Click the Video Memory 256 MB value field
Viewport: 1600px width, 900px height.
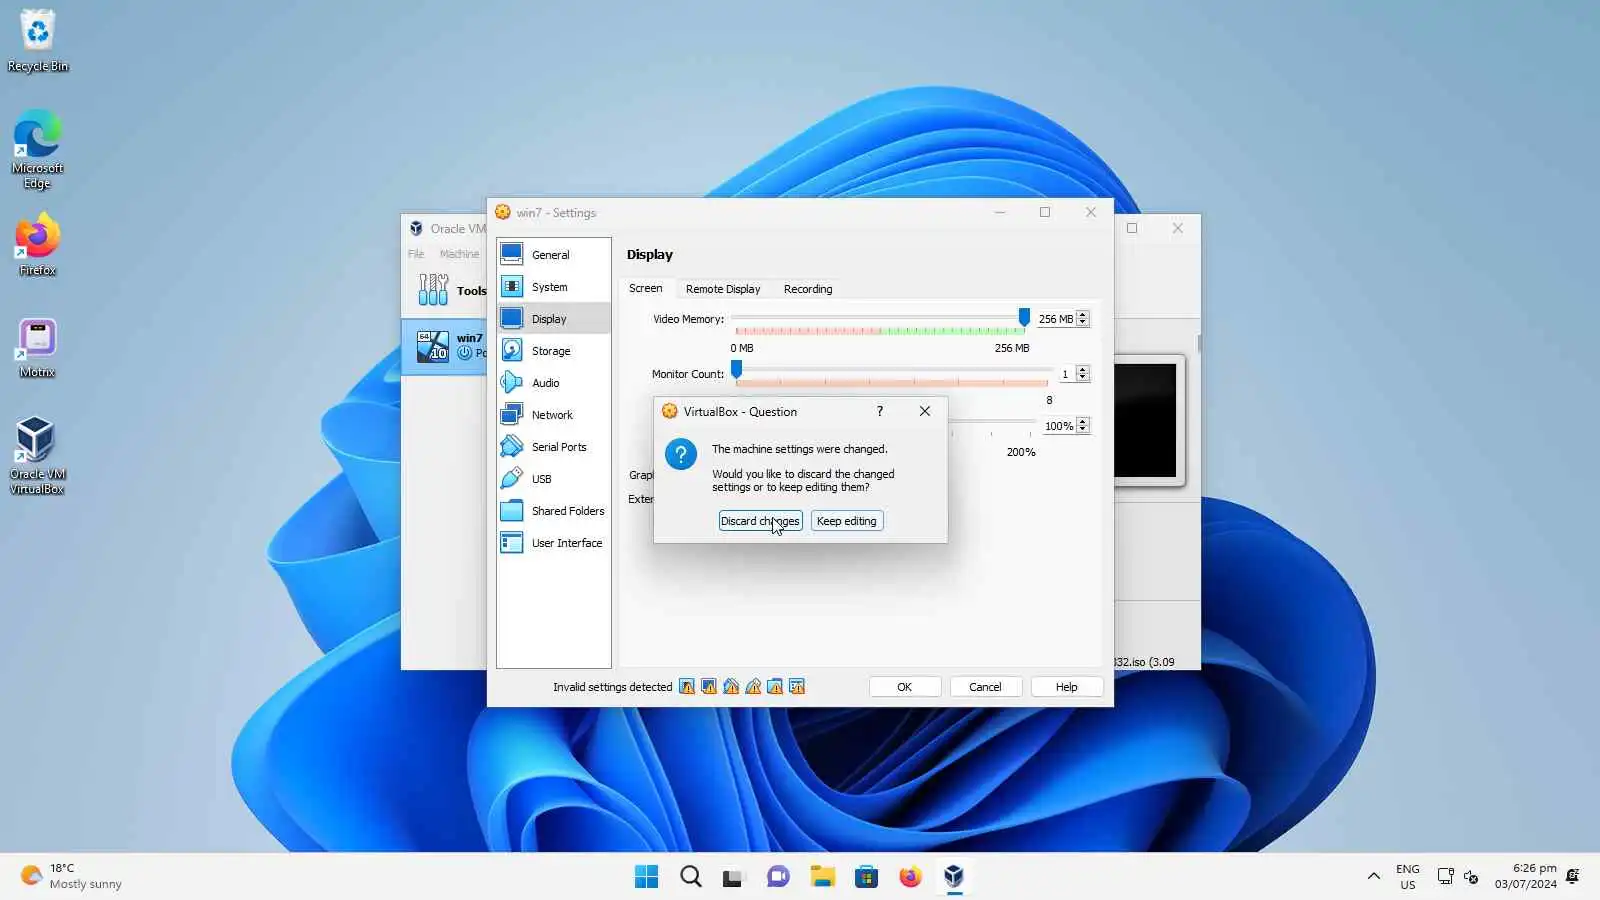click(1055, 319)
